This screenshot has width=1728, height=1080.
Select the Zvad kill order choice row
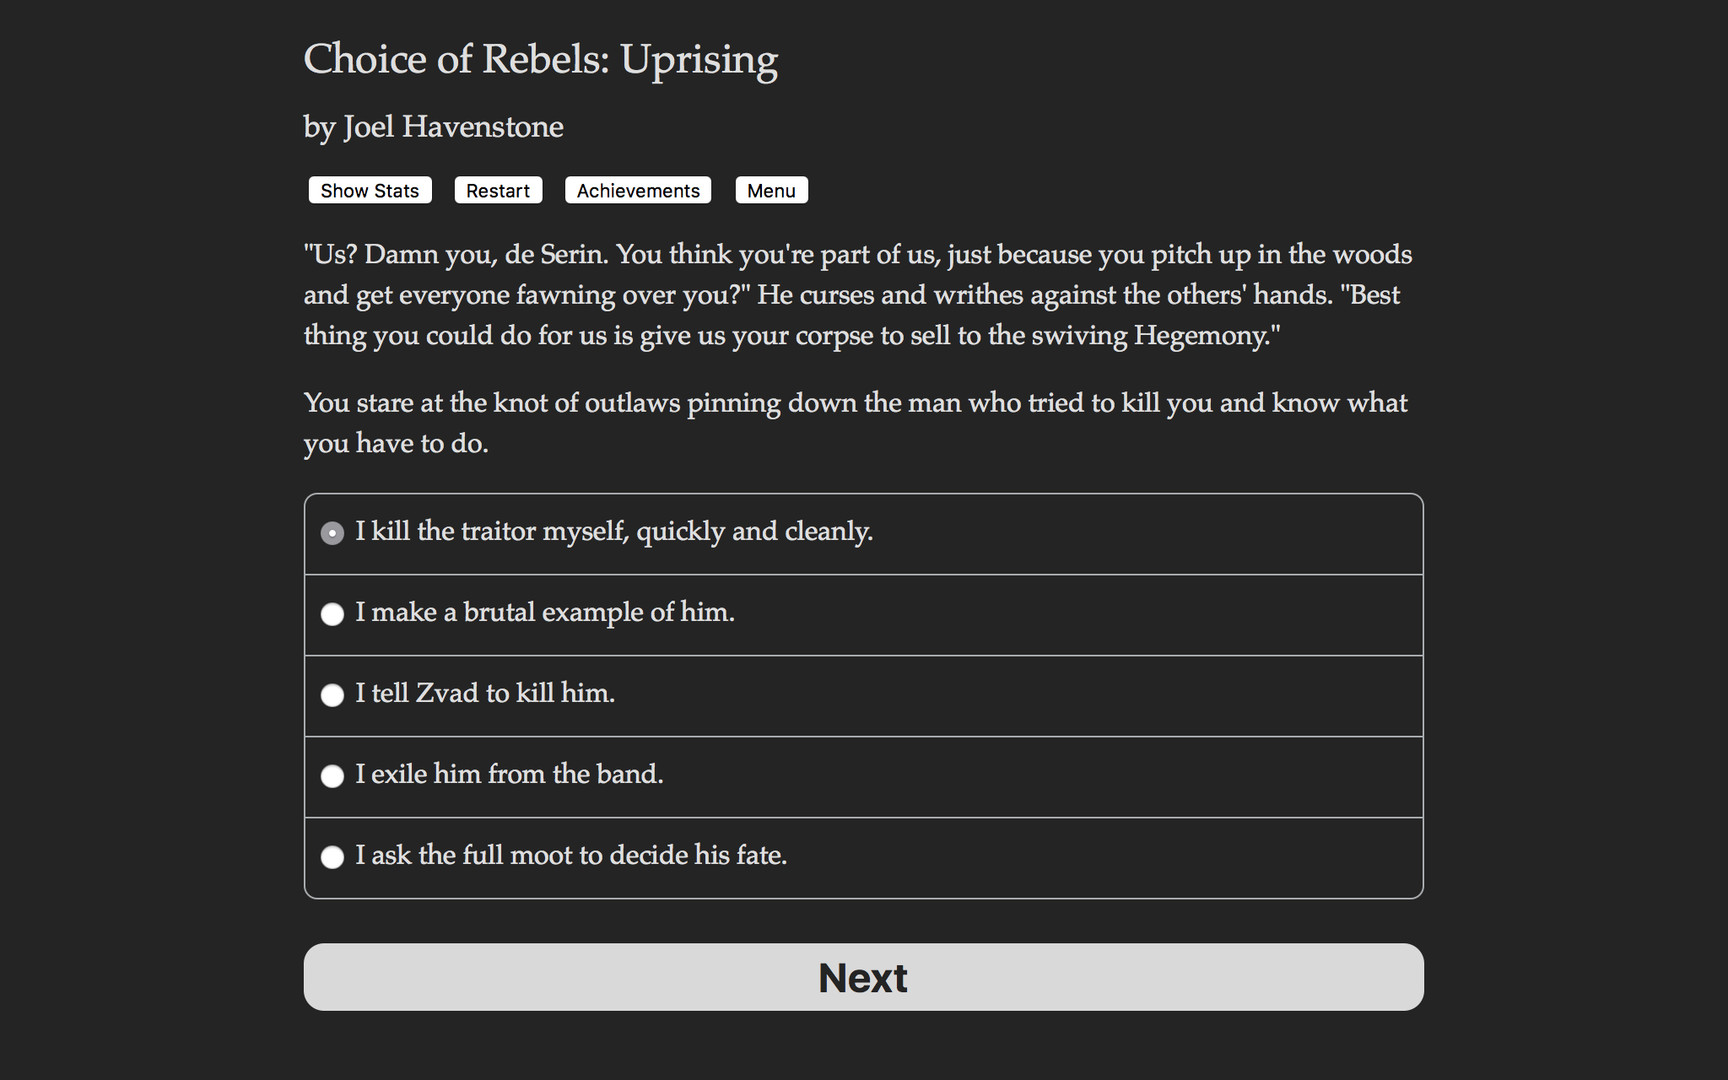click(x=700, y=695)
